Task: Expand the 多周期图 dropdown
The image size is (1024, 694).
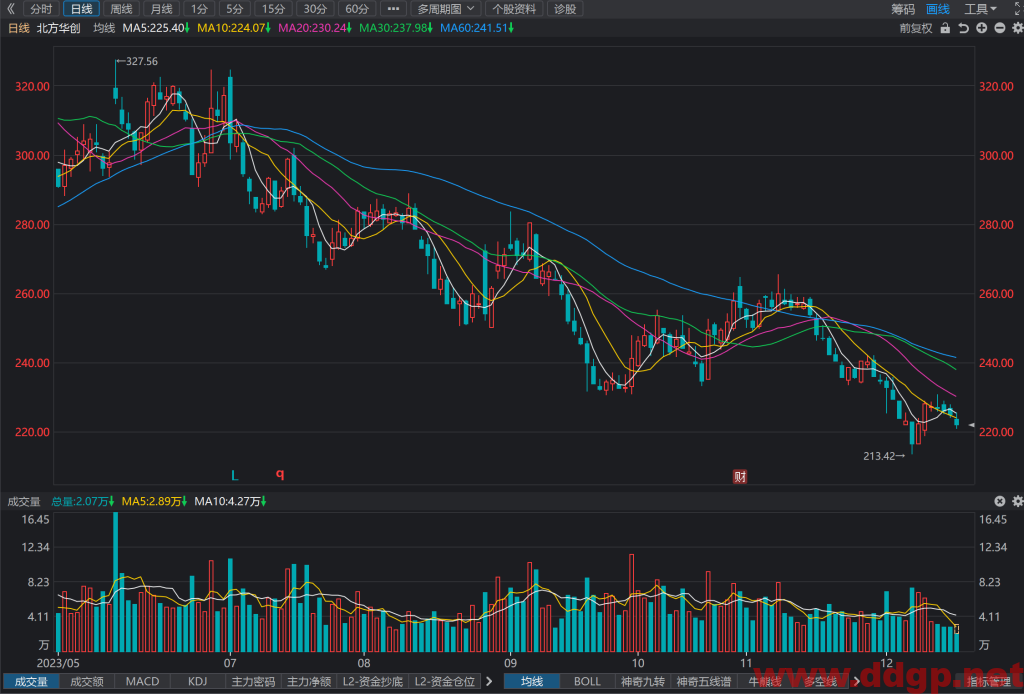Action: click(446, 8)
